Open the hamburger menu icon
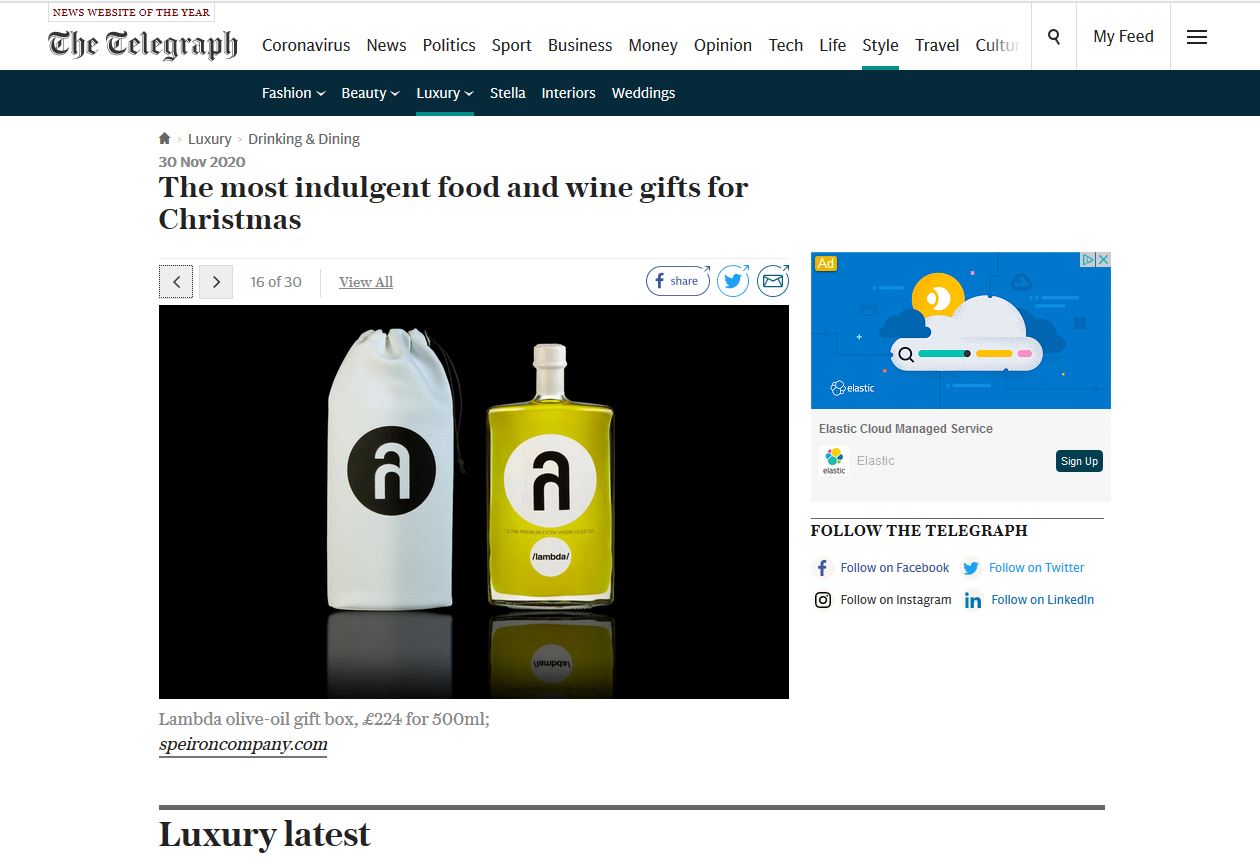The height and width of the screenshot is (863, 1260). pyautogui.click(x=1197, y=37)
